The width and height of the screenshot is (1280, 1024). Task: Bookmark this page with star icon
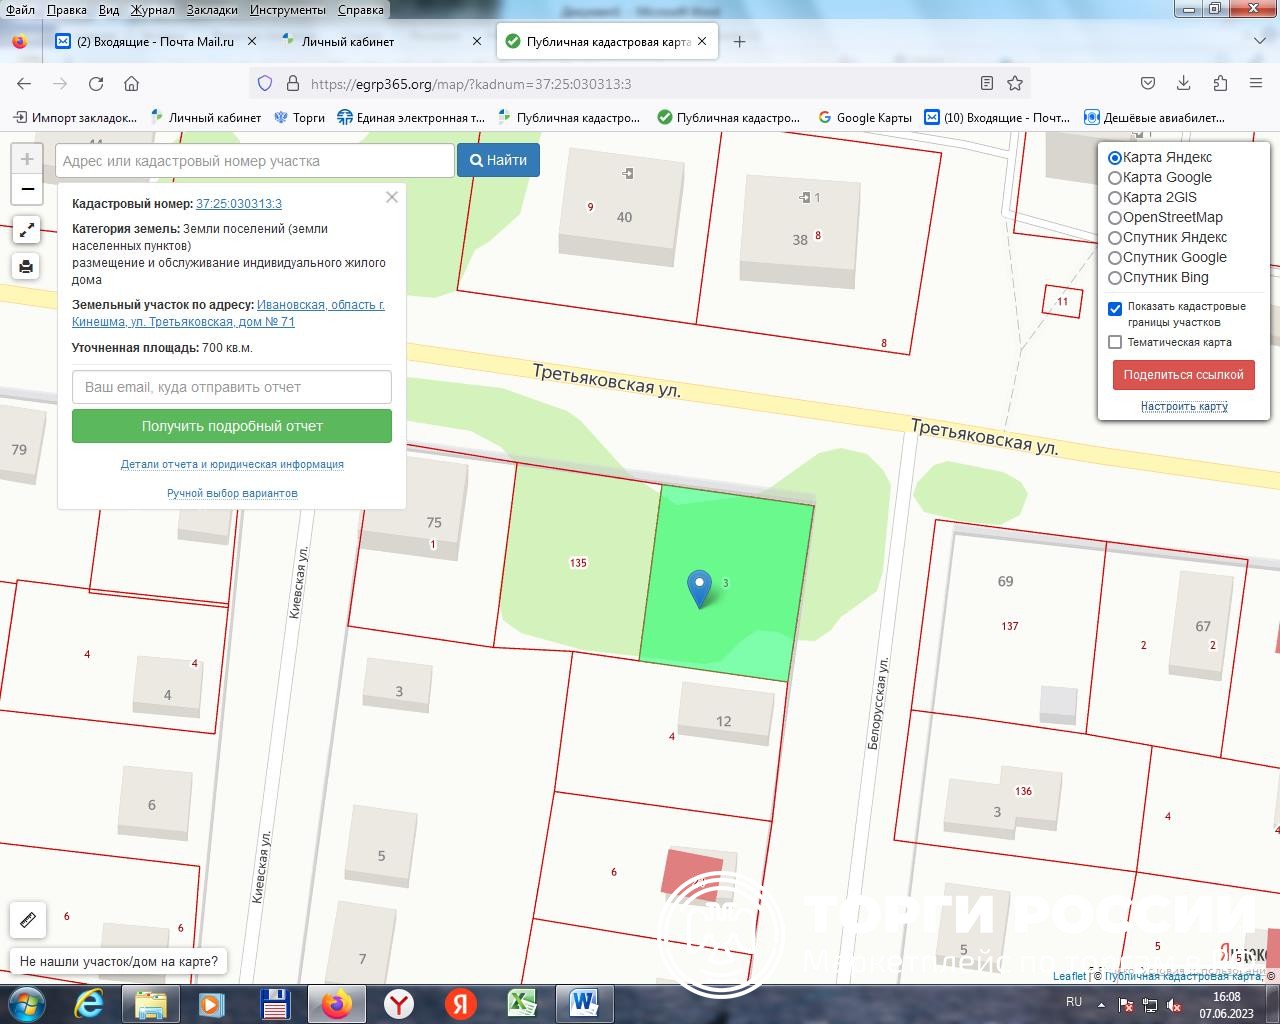[1015, 83]
